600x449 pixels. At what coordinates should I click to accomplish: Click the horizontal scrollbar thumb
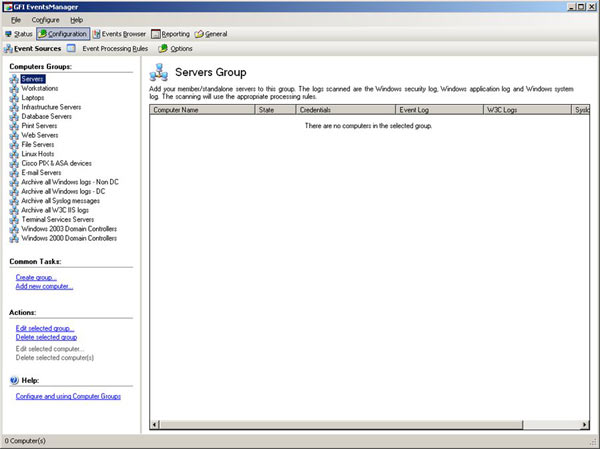[x=341, y=425]
